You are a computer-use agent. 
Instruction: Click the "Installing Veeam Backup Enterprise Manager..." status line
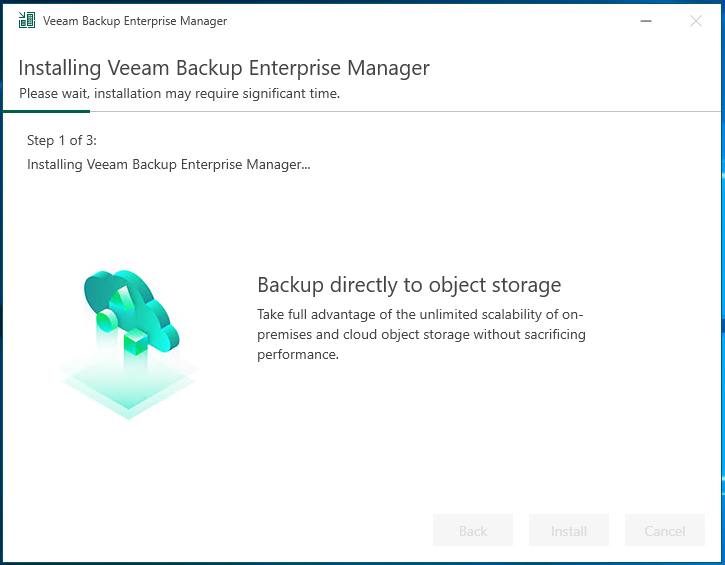[168, 164]
